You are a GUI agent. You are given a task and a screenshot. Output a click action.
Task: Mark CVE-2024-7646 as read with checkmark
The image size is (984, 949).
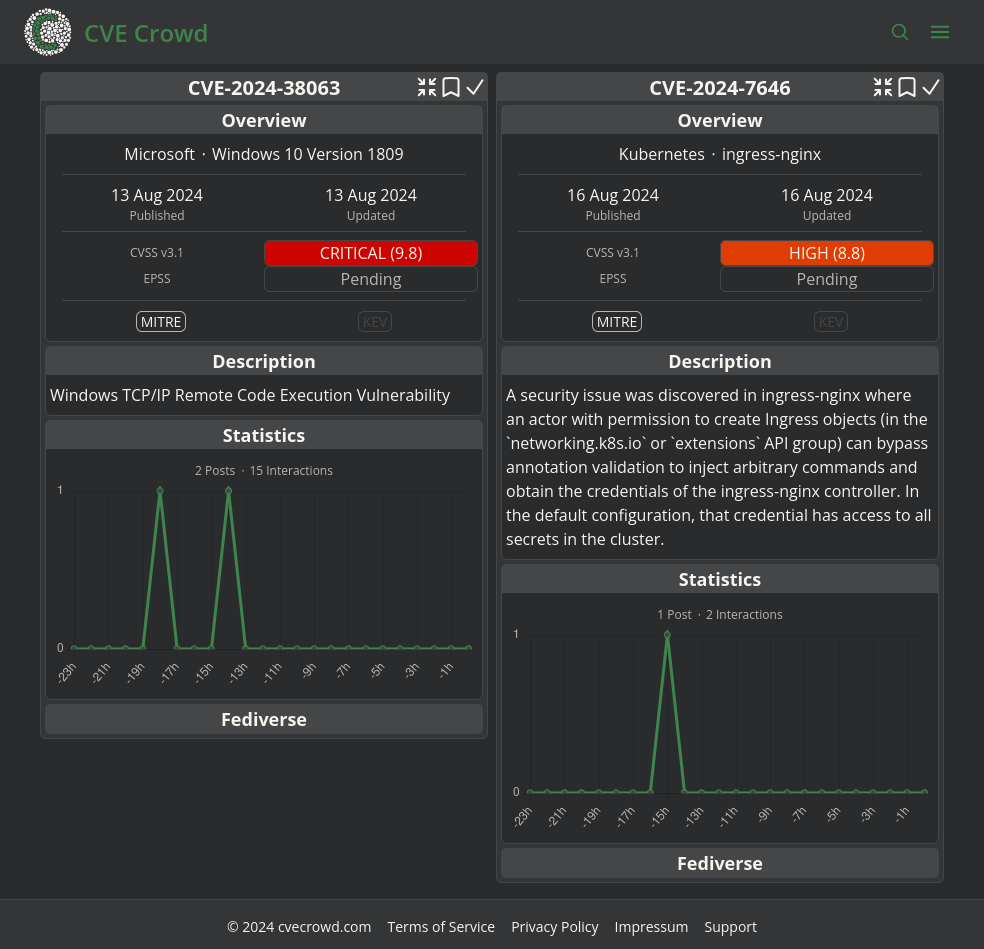[x=931, y=87]
